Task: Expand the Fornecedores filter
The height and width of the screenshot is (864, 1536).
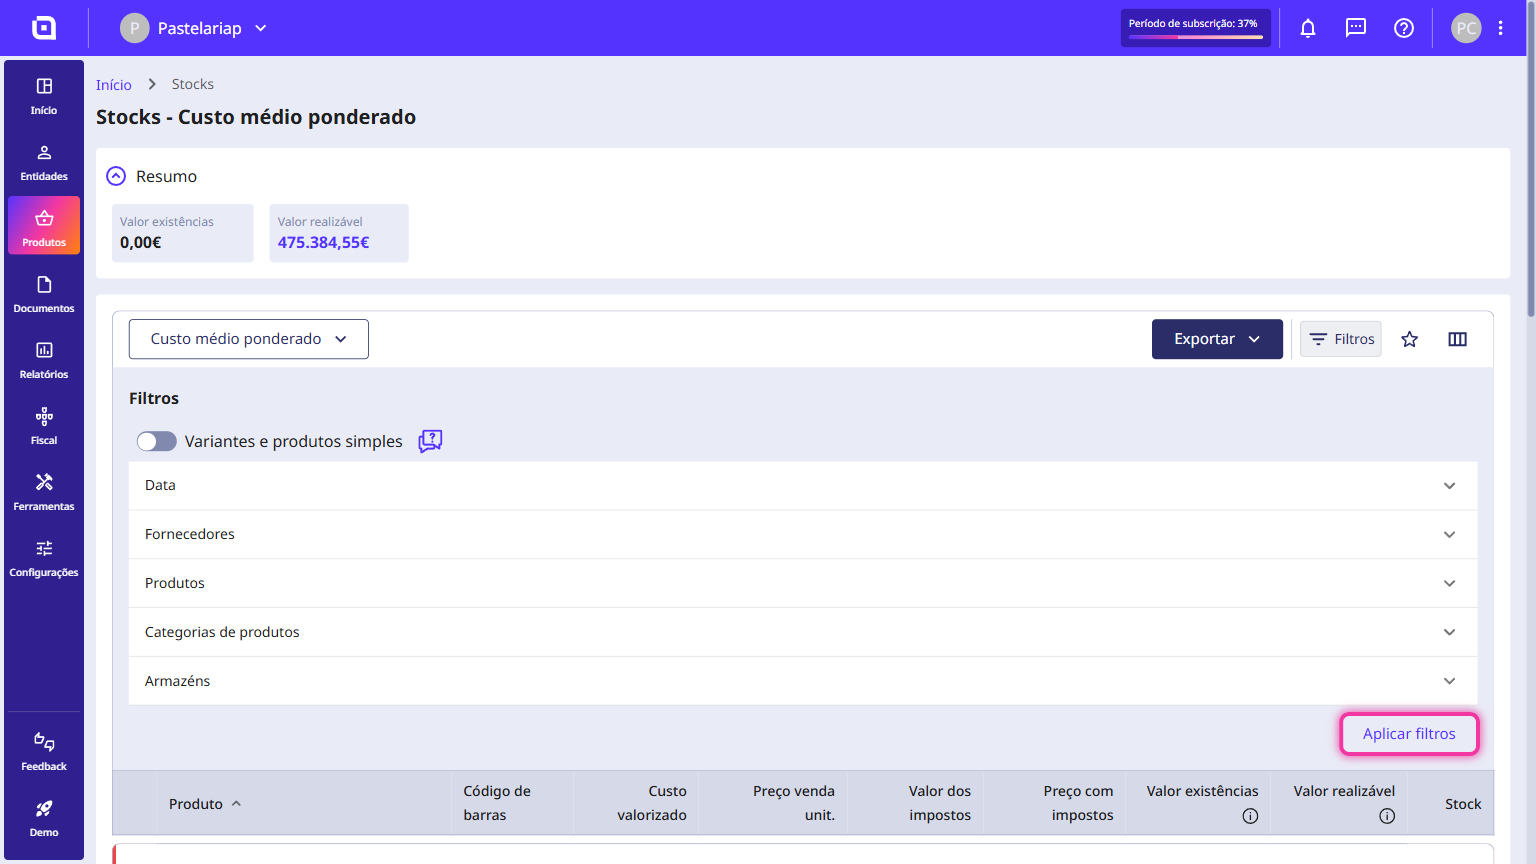Action: (x=803, y=535)
